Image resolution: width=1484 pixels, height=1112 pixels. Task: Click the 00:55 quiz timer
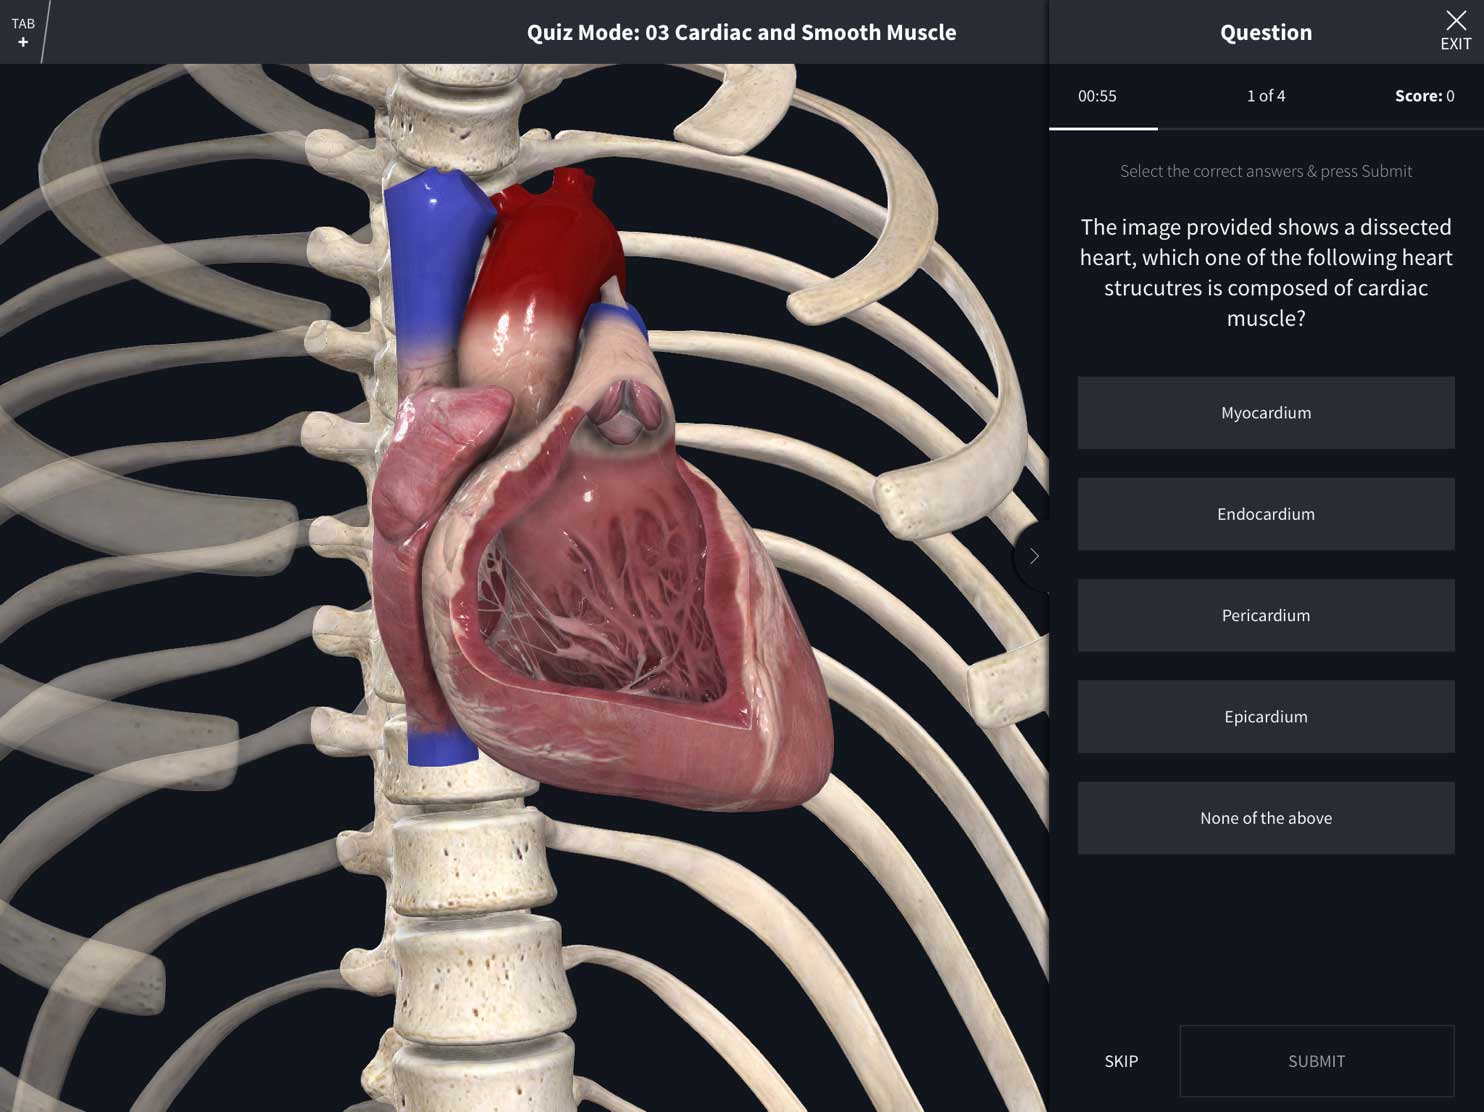1097,96
